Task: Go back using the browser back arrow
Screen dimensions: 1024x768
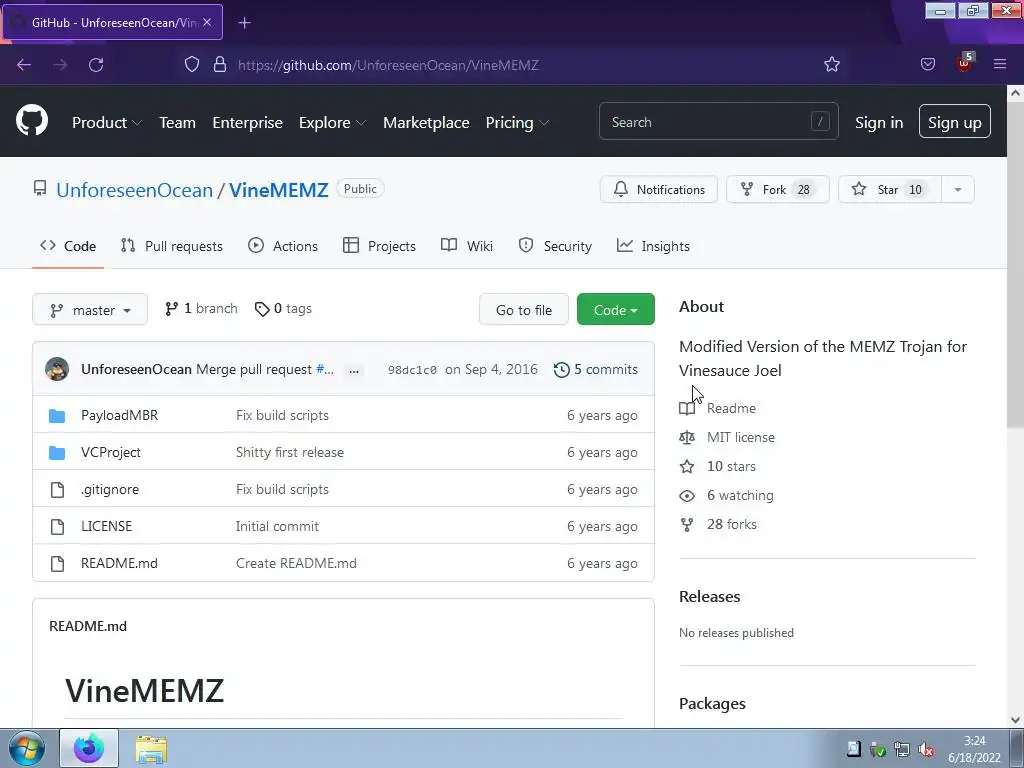Action: coord(24,65)
